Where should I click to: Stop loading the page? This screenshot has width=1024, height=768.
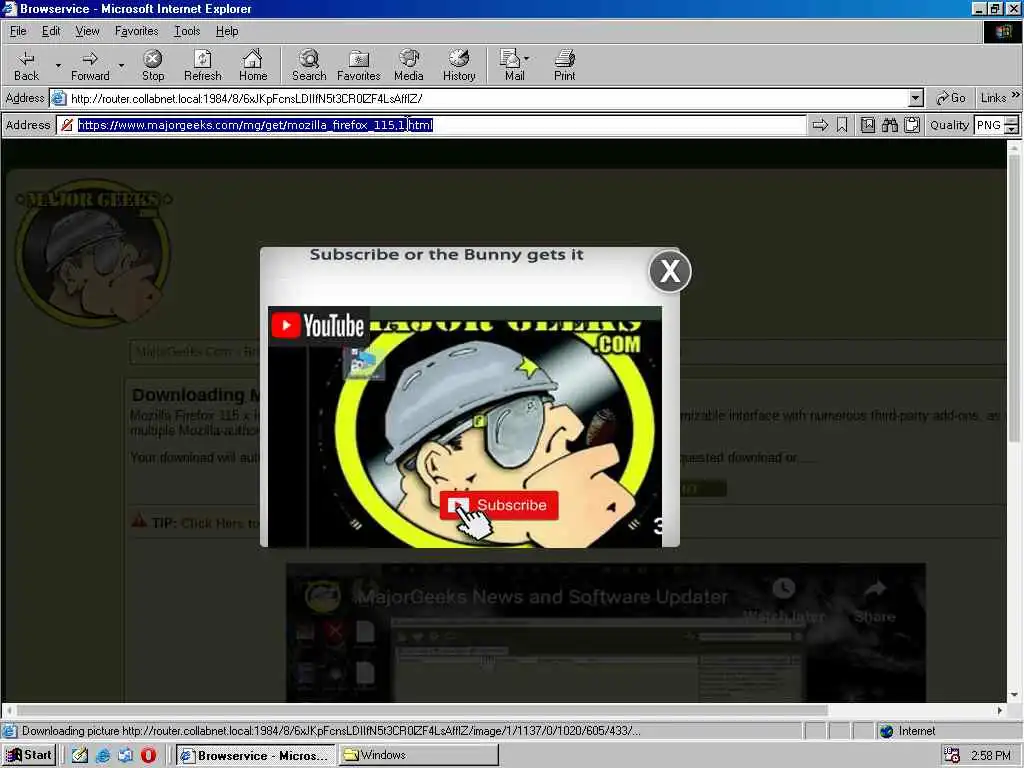153,65
